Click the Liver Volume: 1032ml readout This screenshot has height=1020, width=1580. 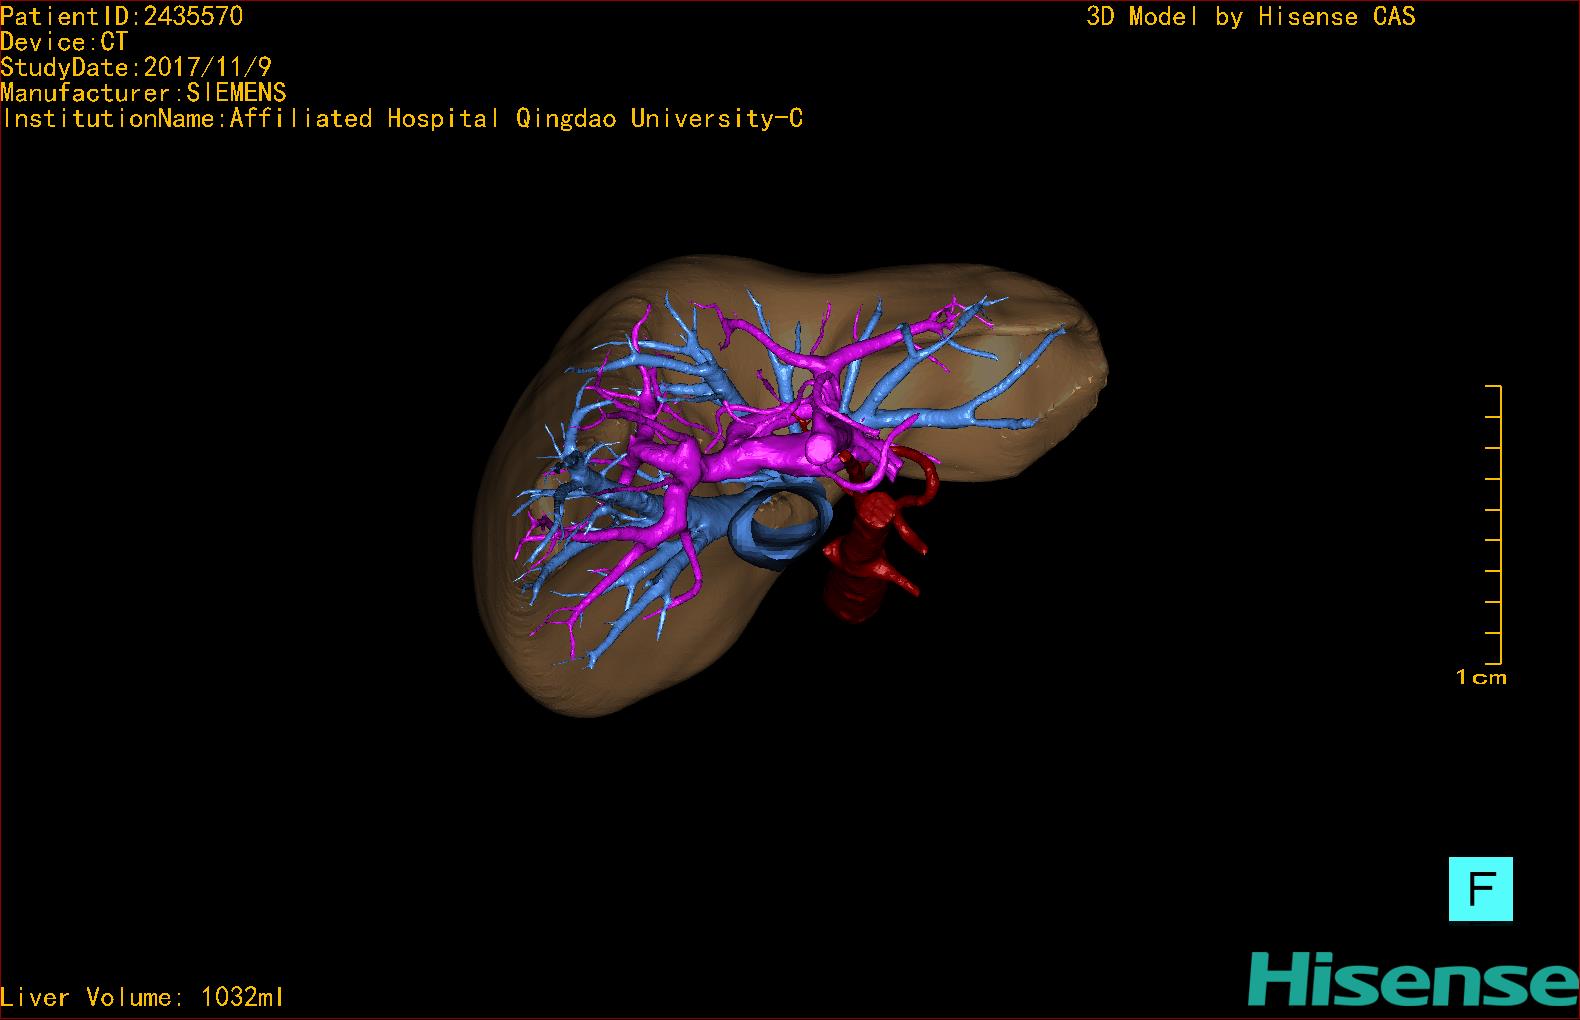(143, 997)
